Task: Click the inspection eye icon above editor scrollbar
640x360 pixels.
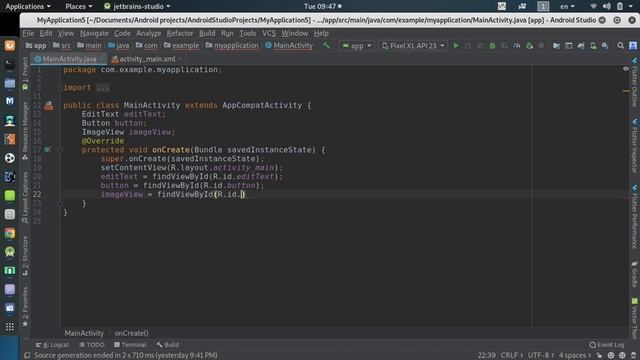Action: coord(626,69)
